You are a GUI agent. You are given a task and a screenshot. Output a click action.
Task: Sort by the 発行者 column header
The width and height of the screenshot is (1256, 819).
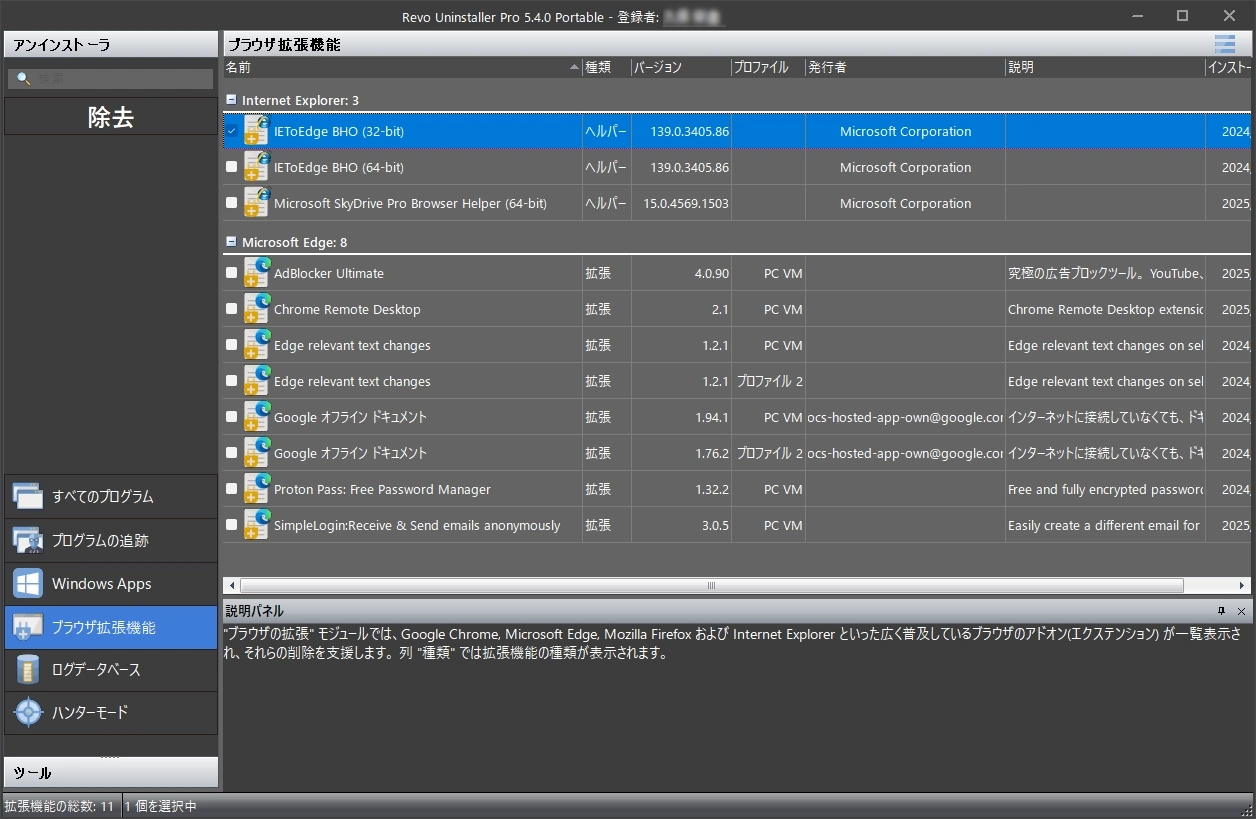(x=905, y=67)
